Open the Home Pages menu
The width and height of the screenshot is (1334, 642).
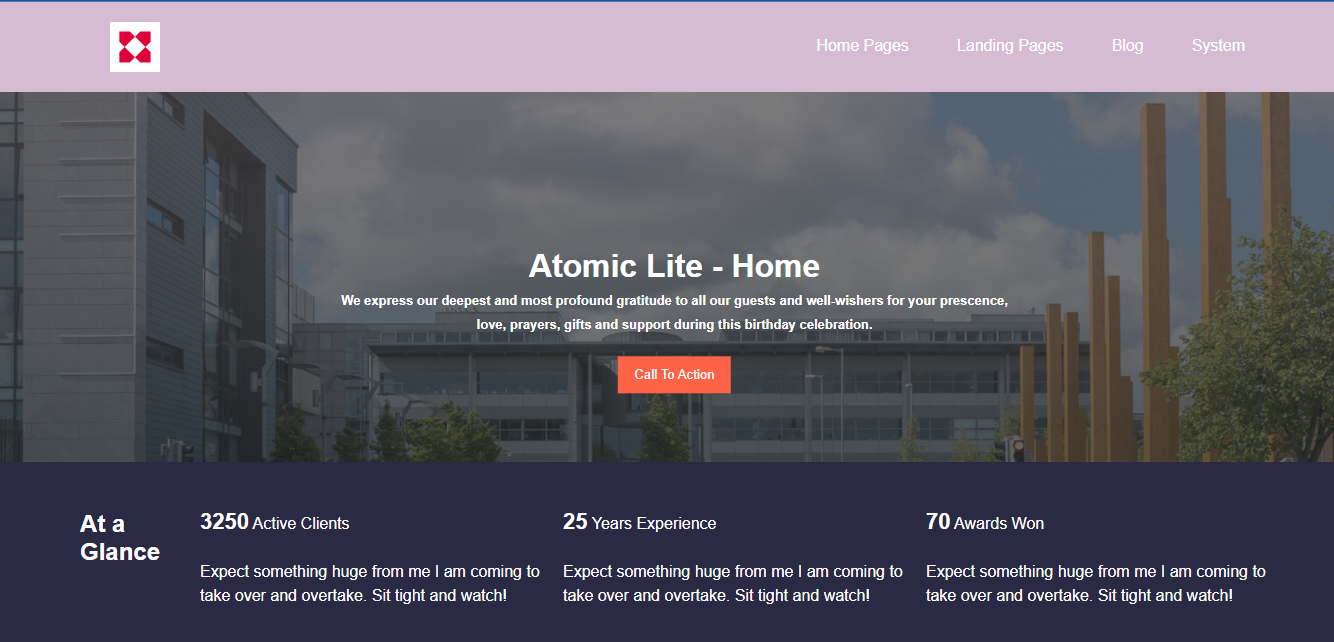pyautogui.click(x=862, y=45)
